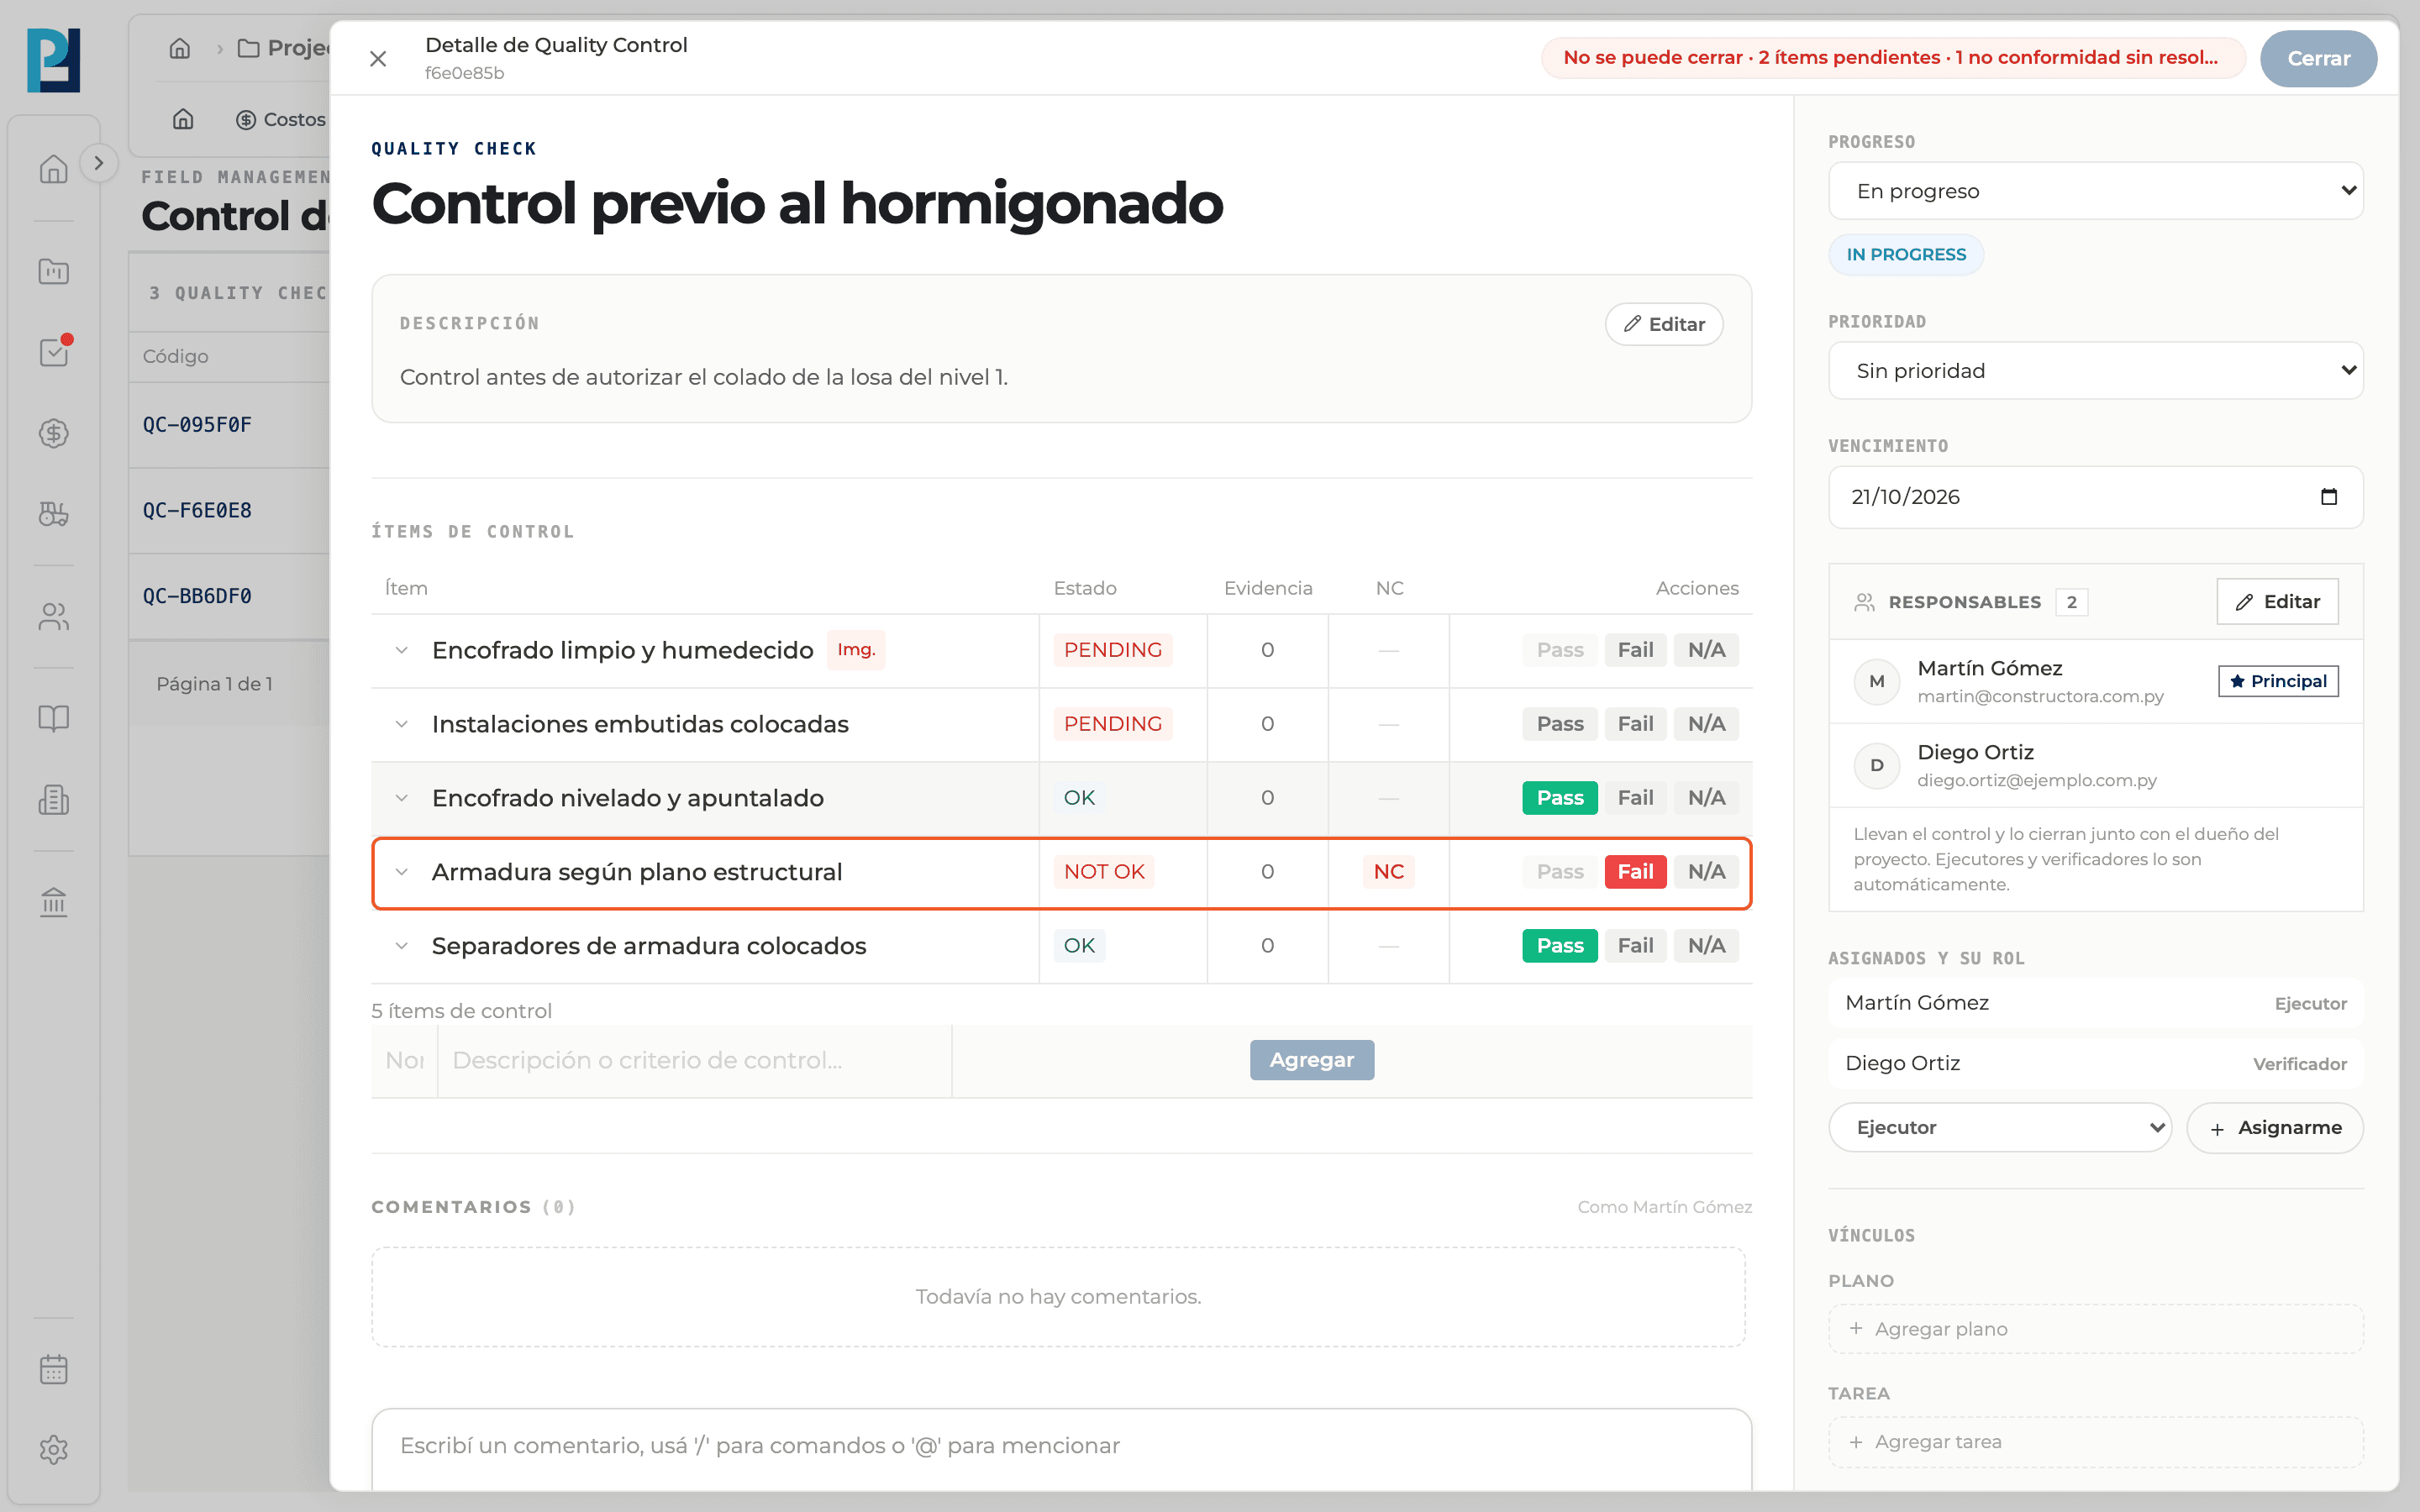Open the calendar icon in sidebar
Image resolution: width=2420 pixels, height=1512 pixels.
pos(54,1369)
